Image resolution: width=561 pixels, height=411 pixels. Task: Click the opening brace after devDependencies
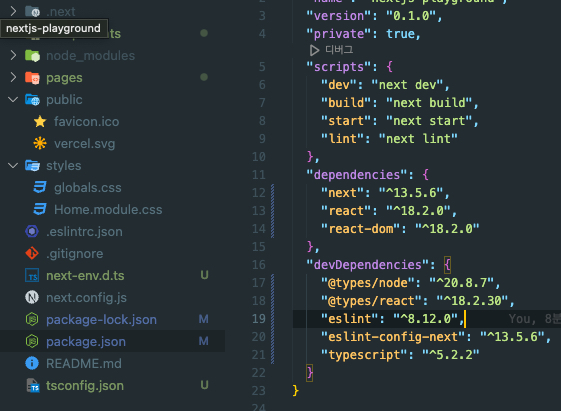tap(447, 265)
